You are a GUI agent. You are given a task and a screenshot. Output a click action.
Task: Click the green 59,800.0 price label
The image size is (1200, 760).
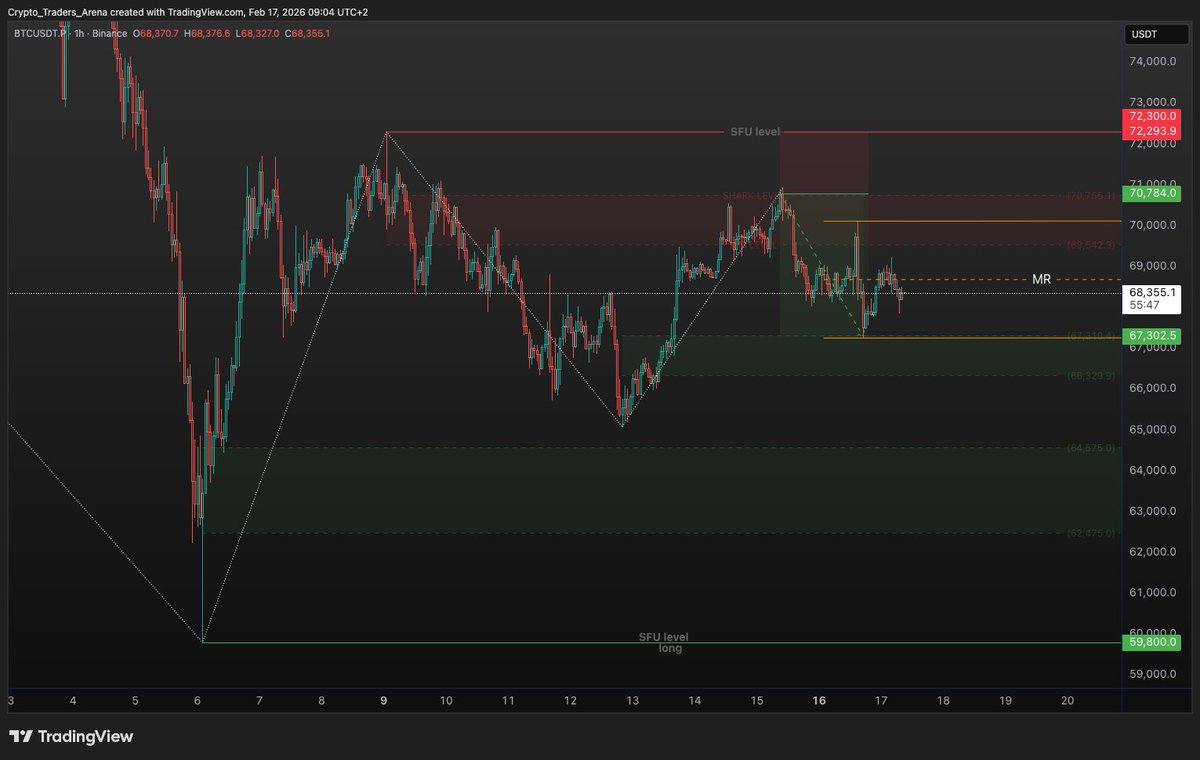click(x=1152, y=644)
